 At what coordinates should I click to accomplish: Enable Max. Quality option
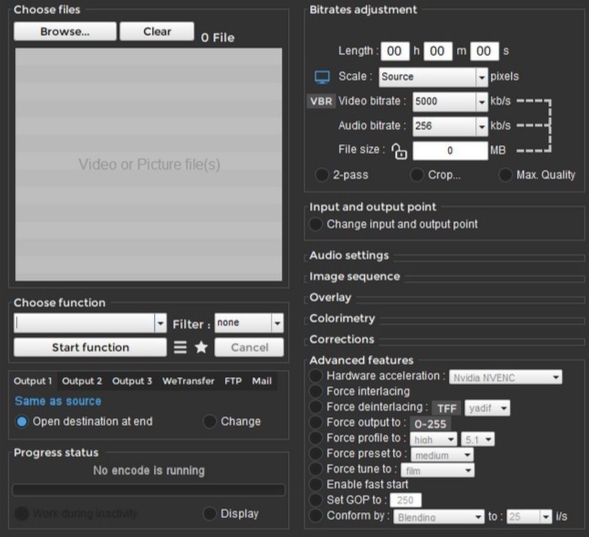(x=505, y=175)
